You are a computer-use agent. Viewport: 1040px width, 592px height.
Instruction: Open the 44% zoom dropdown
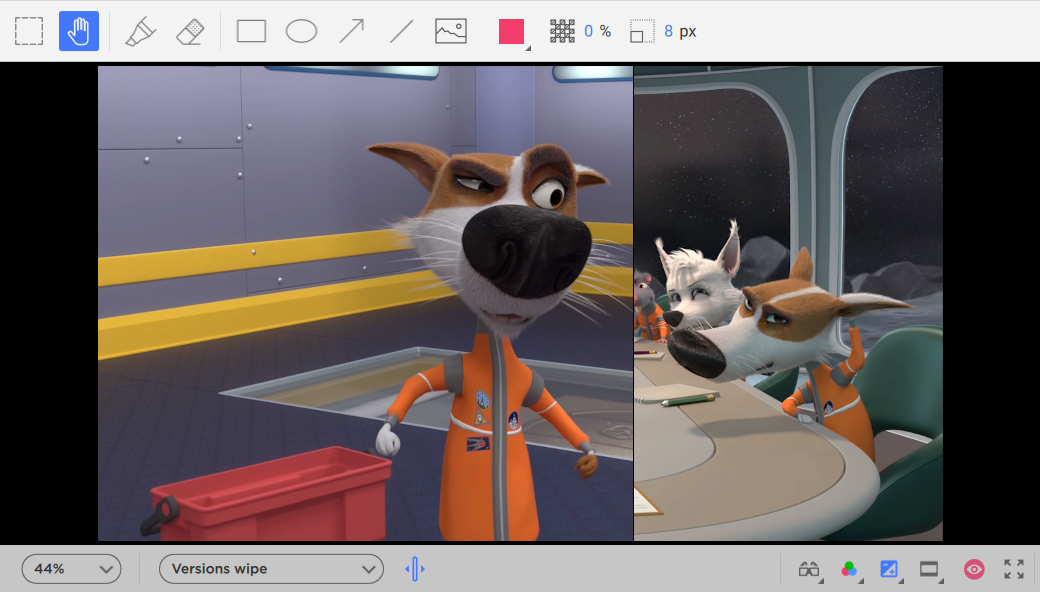coord(72,569)
